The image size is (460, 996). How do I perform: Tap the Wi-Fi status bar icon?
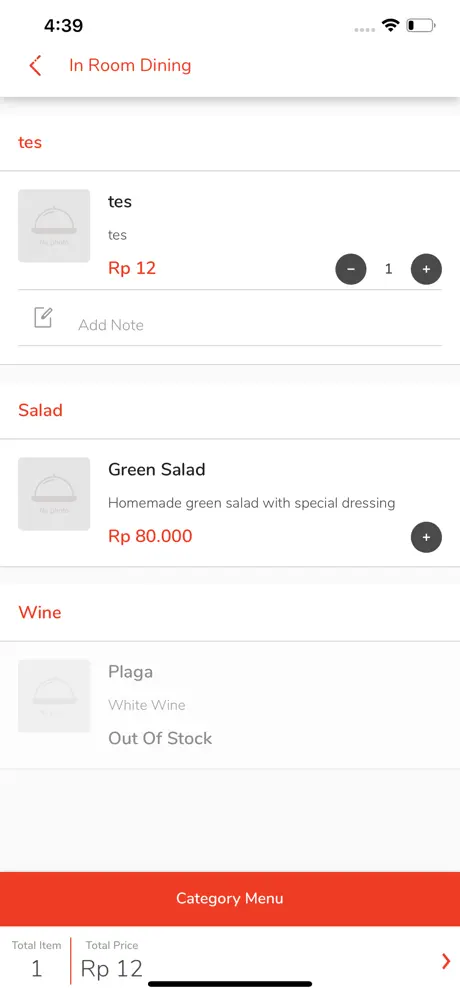pyautogui.click(x=390, y=25)
